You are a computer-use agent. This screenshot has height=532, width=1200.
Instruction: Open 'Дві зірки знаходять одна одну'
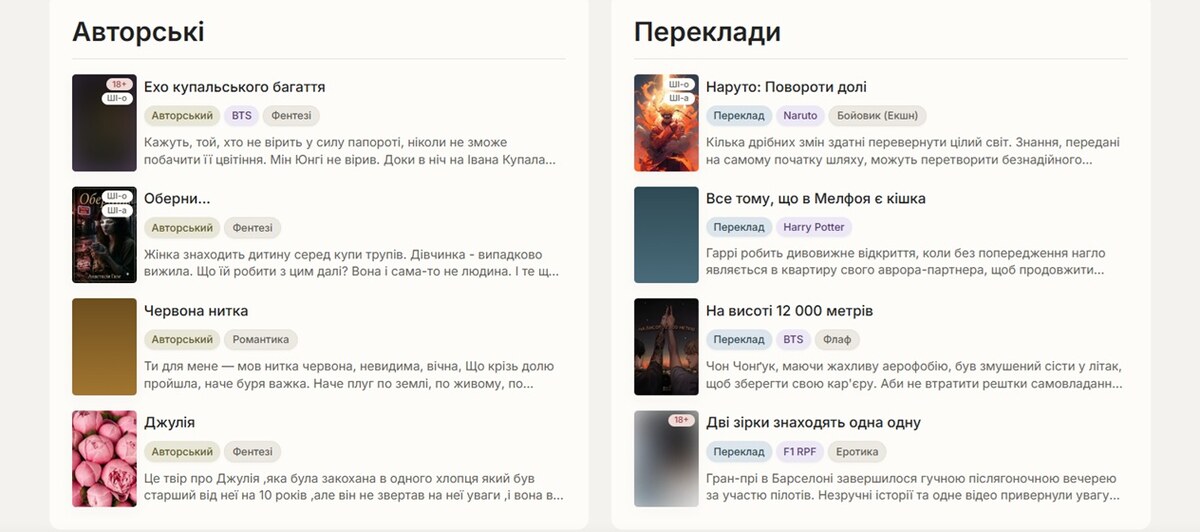(813, 423)
